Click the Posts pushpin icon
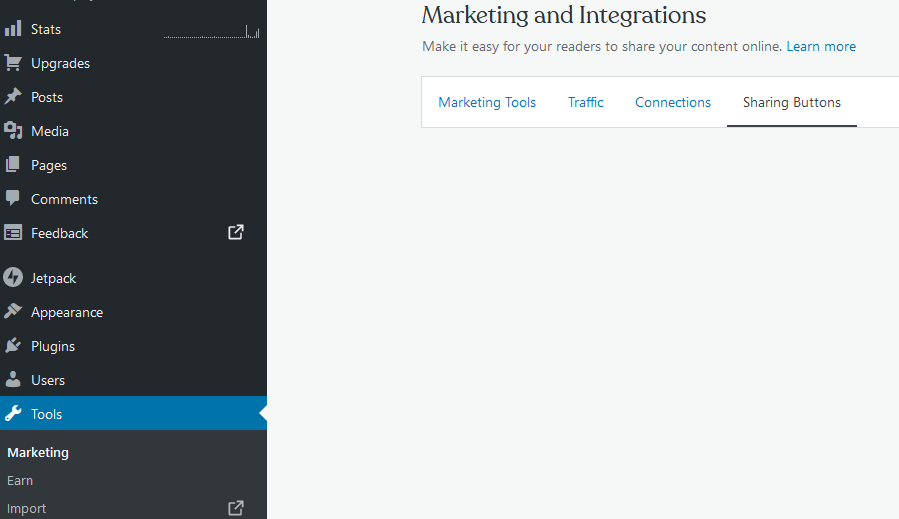899x519 pixels. 13,97
